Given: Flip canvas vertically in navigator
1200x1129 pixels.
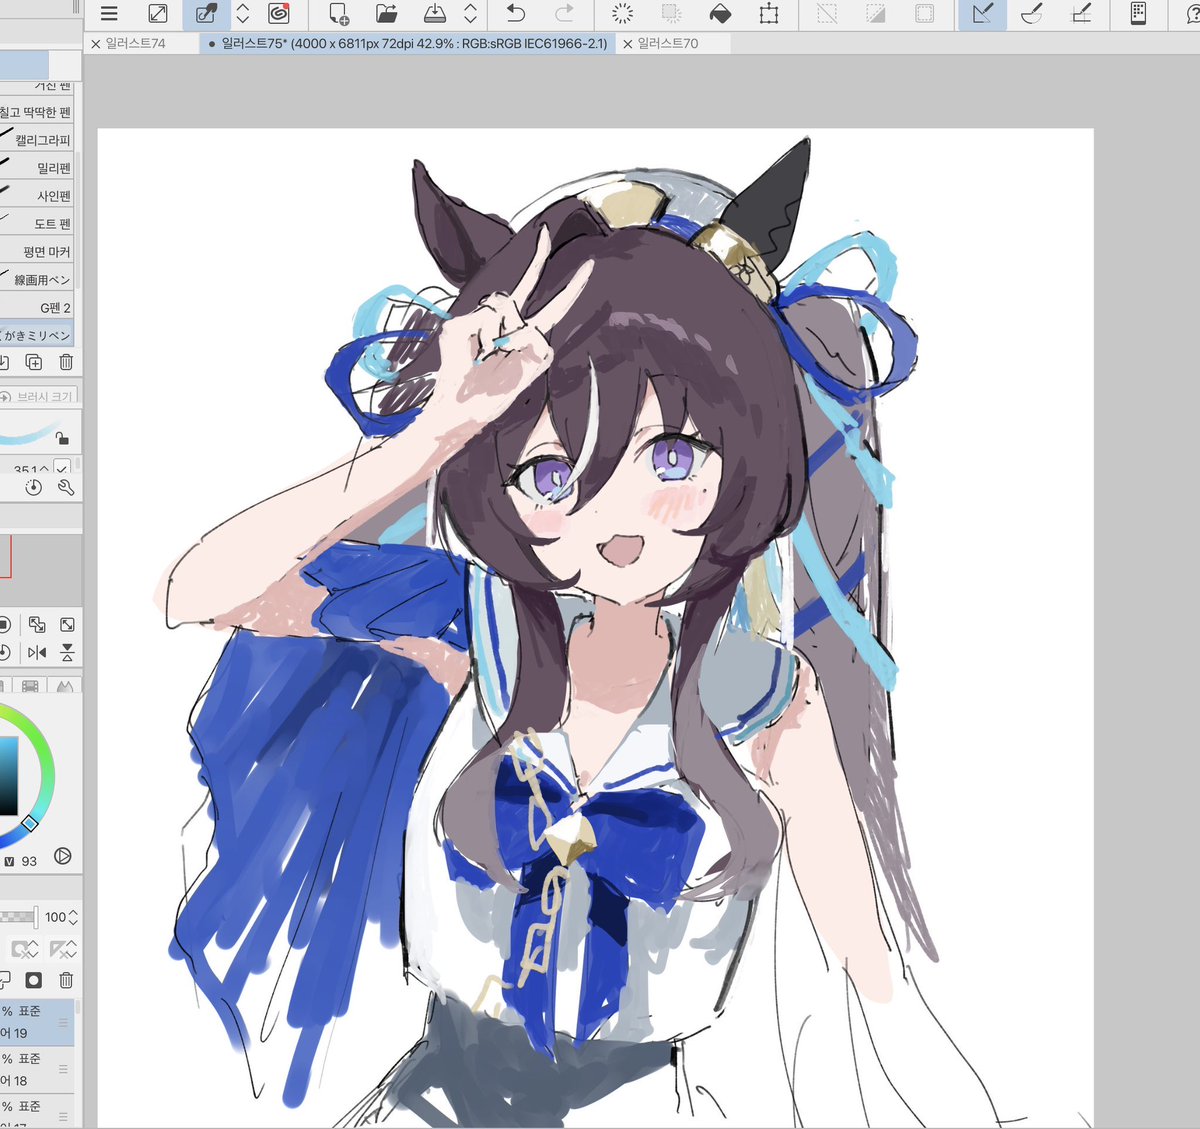Looking at the screenshot, I should click(67, 653).
